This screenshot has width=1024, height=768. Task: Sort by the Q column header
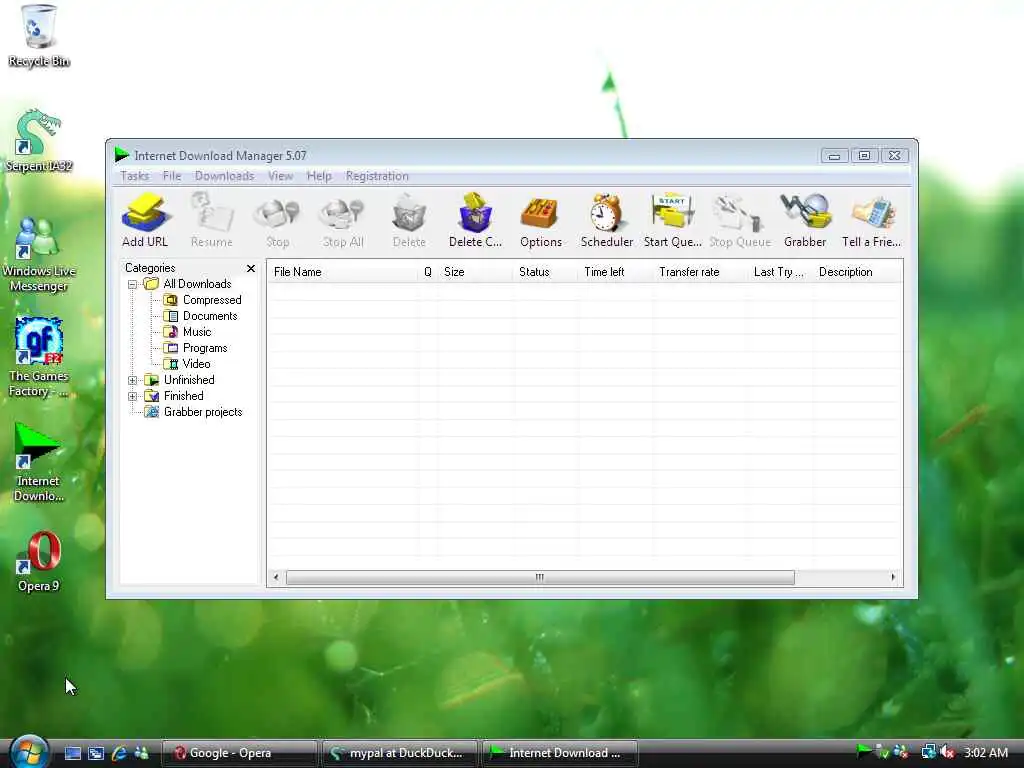pyautogui.click(x=428, y=272)
